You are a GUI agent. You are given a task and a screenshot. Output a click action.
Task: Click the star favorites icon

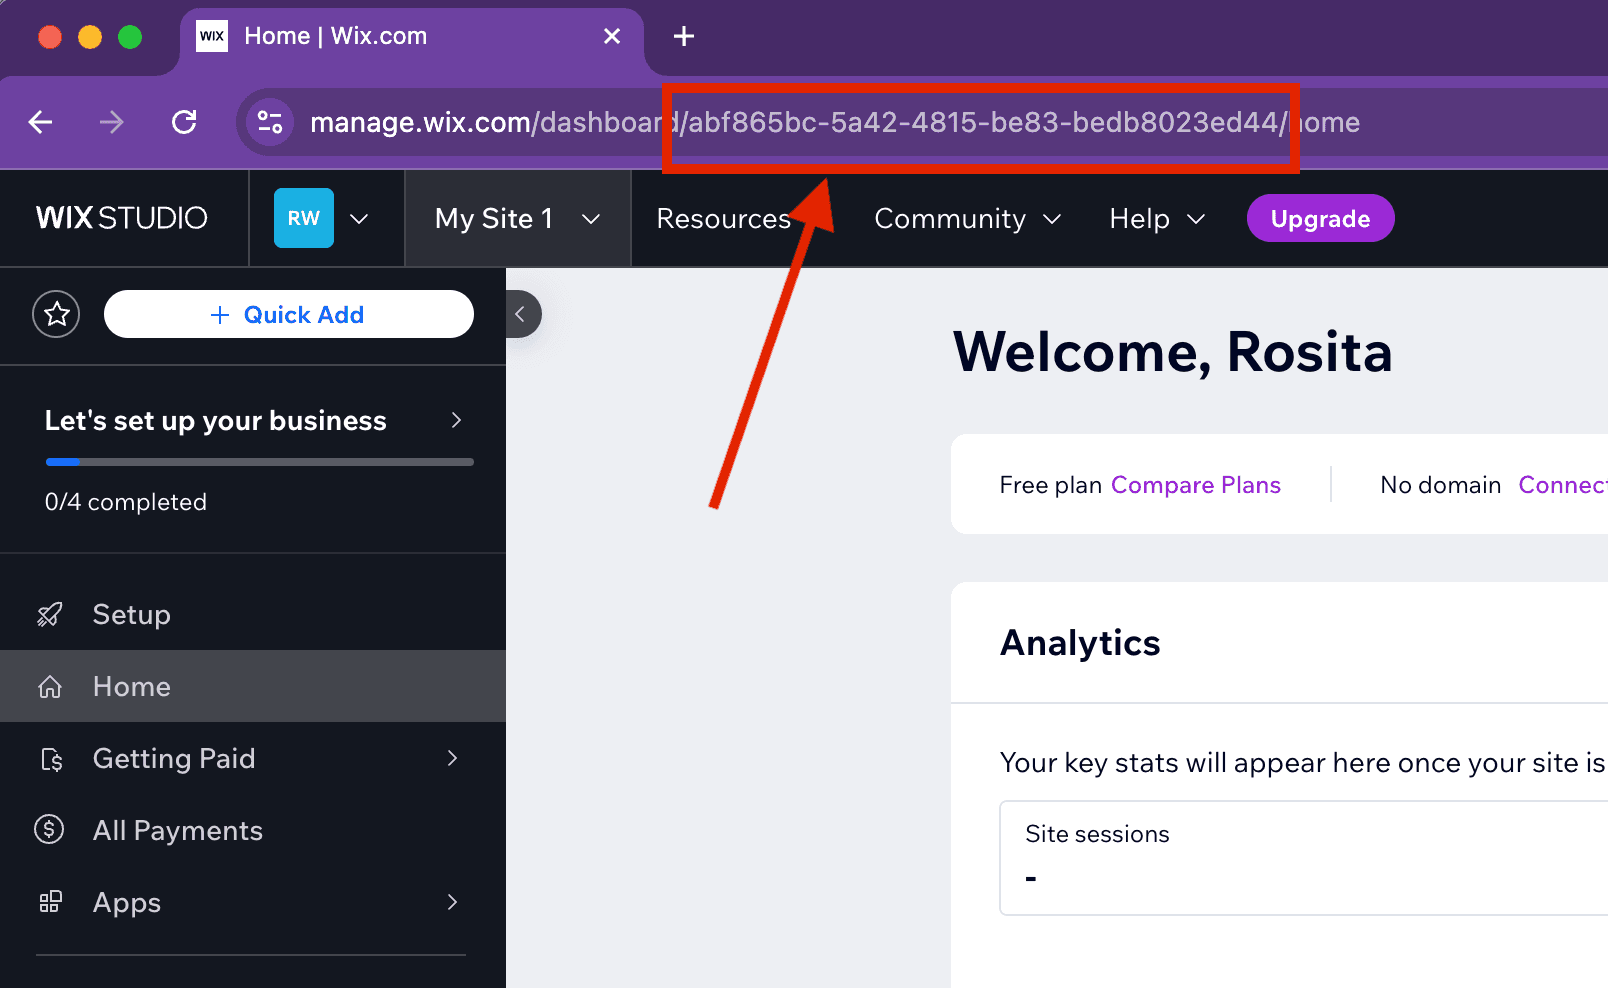(56, 314)
